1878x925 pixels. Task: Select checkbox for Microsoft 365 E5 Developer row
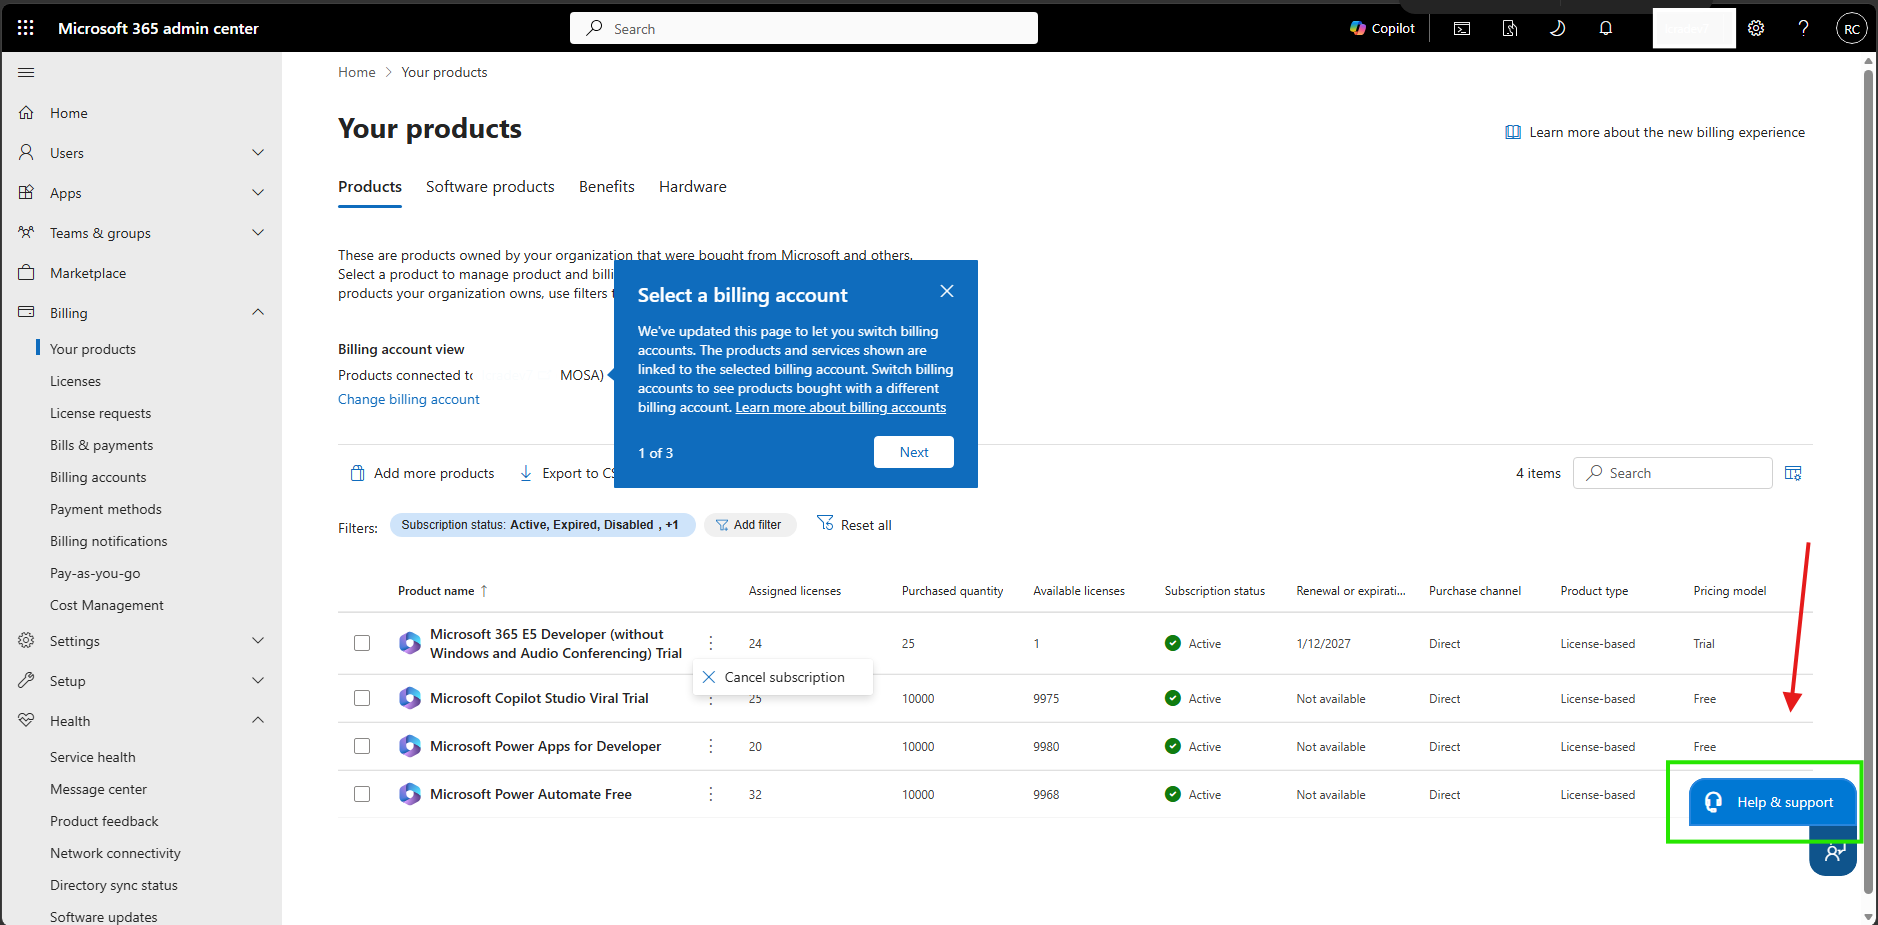[x=362, y=643]
